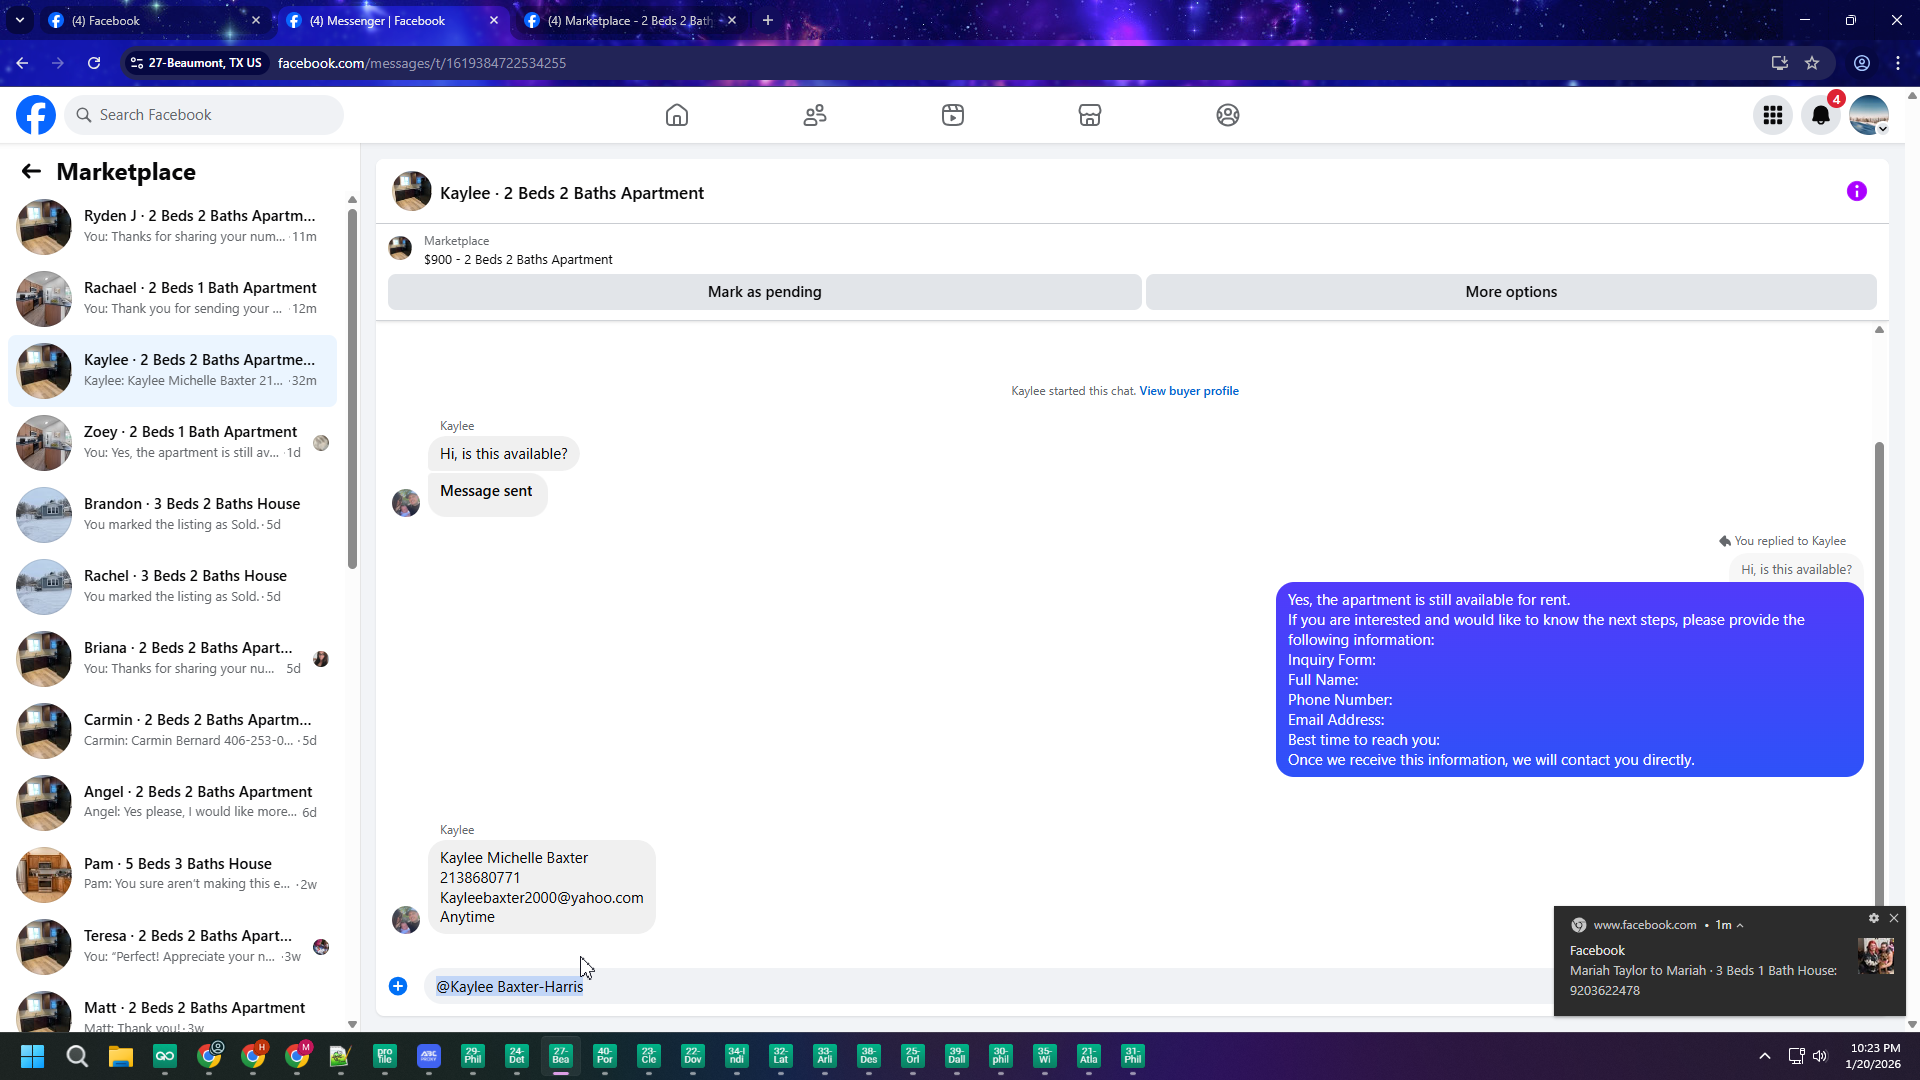The height and width of the screenshot is (1080, 1920).
Task: Click the notification toast photo thumbnail
Action: tap(1876, 956)
